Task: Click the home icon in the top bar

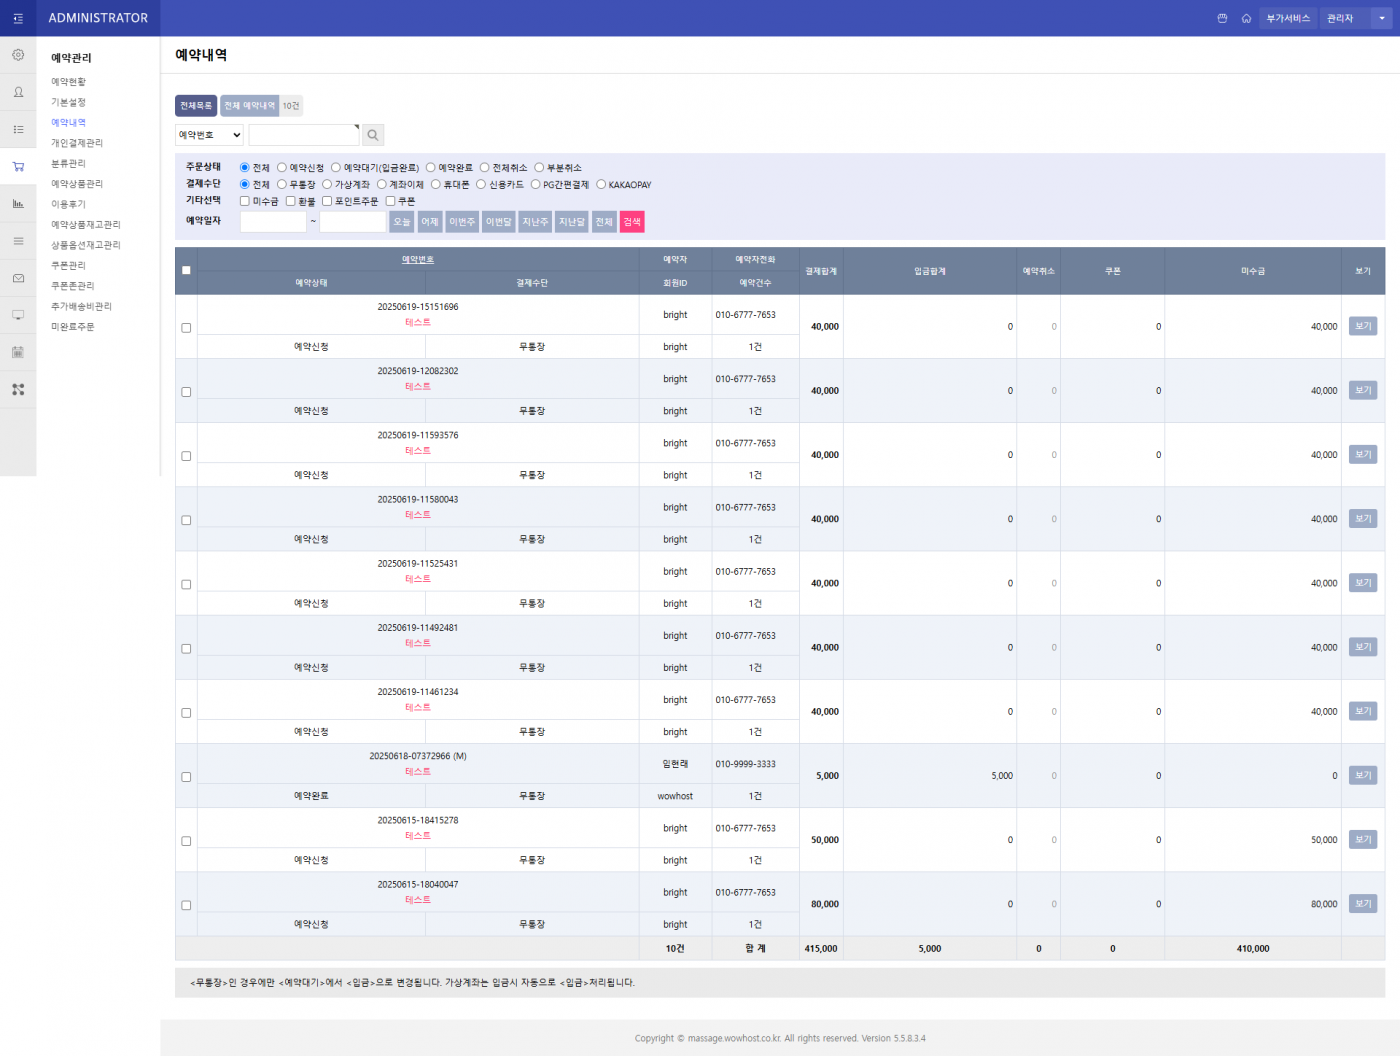Action: coord(1246,18)
